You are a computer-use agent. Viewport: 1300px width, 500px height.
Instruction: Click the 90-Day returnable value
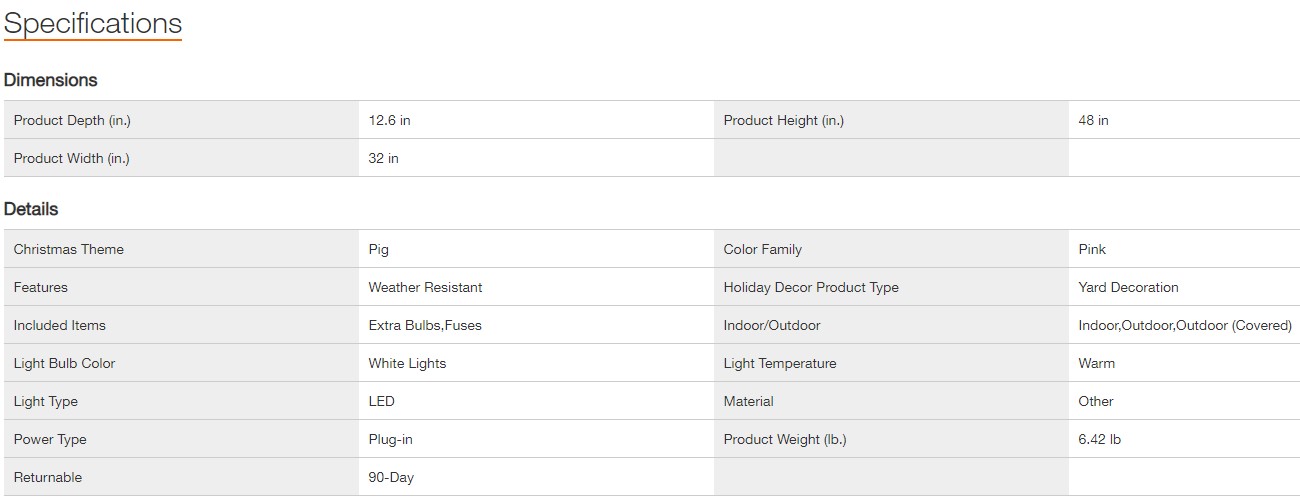[391, 477]
